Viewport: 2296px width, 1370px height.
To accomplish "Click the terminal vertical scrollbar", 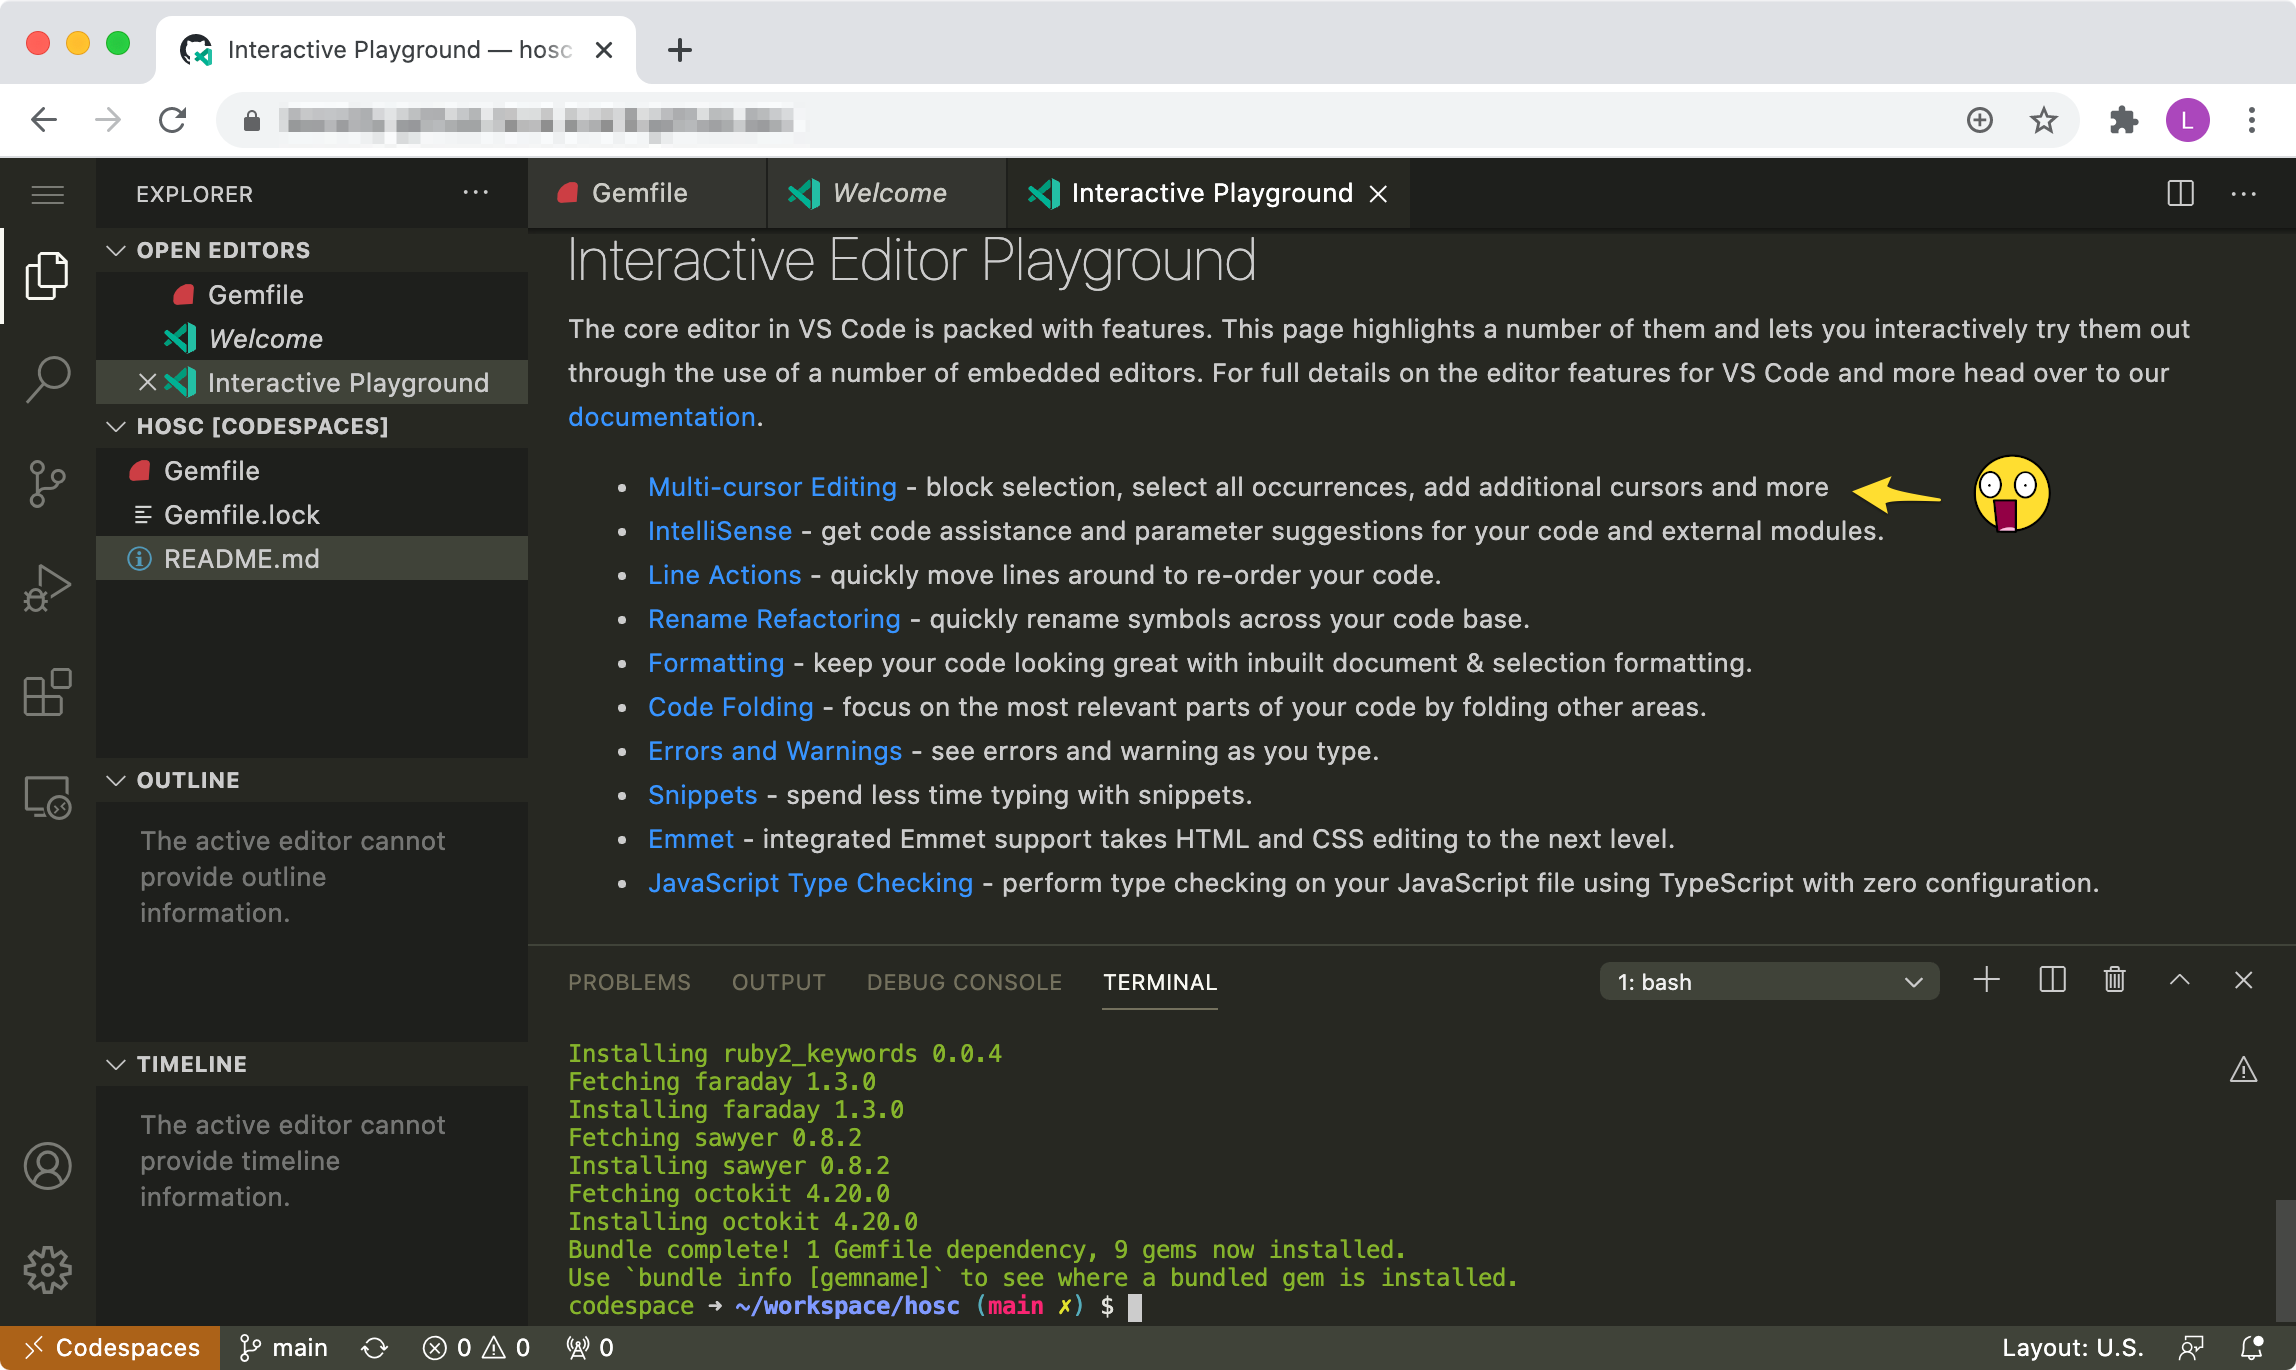I will [x=2284, y=1258].
